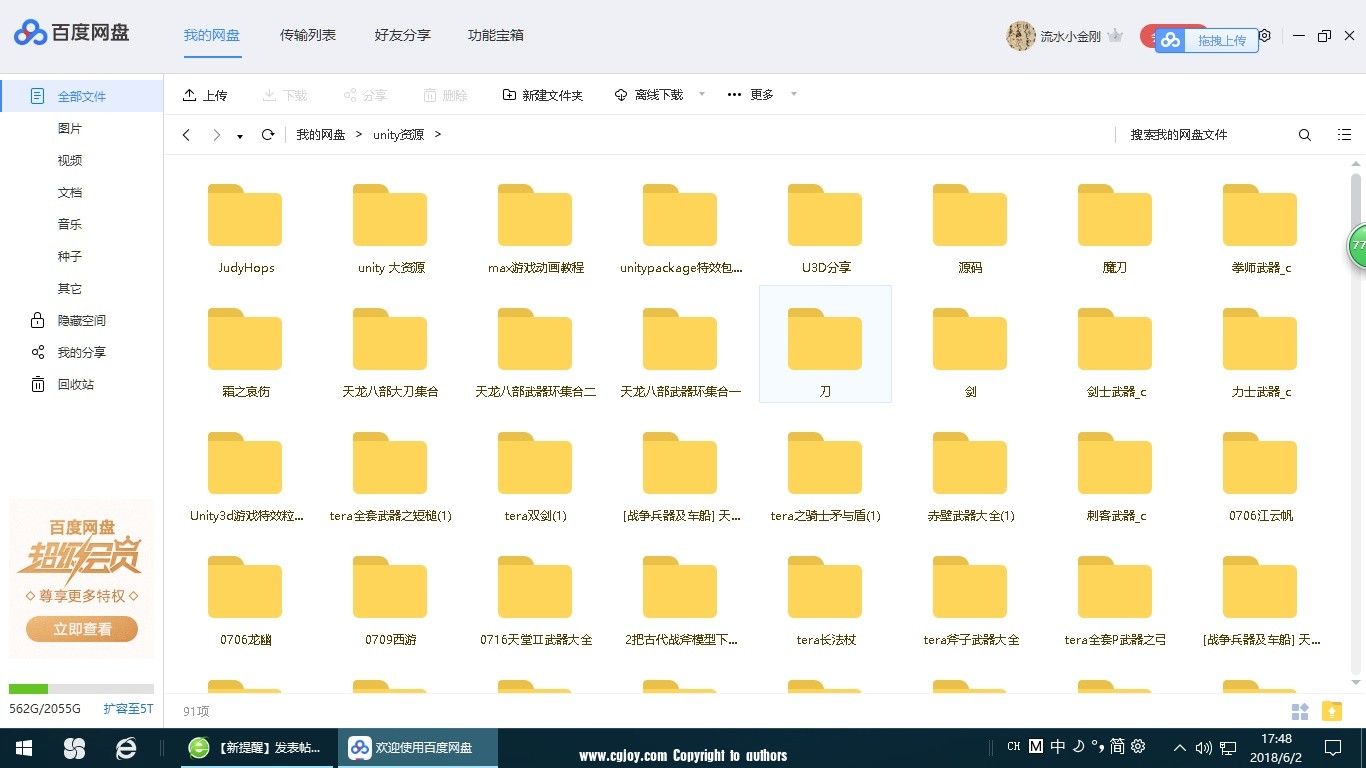Open the navigation history dropdown arrow
1366x768 pixels.
pyautogui.click(x=240, y=136)
